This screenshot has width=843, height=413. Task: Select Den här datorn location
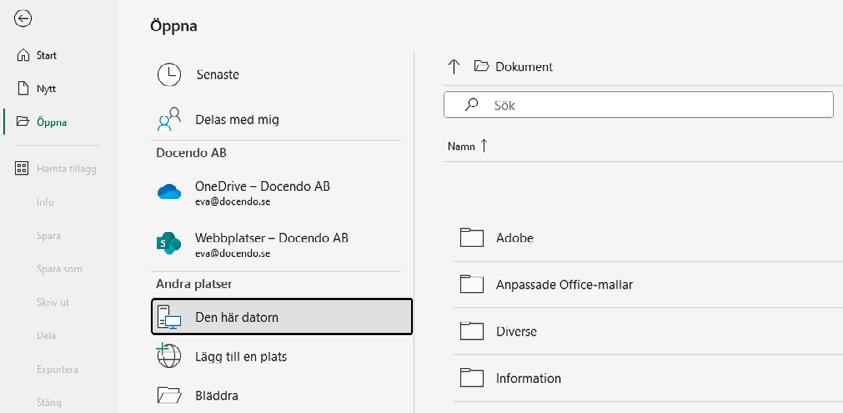point(282,317)
